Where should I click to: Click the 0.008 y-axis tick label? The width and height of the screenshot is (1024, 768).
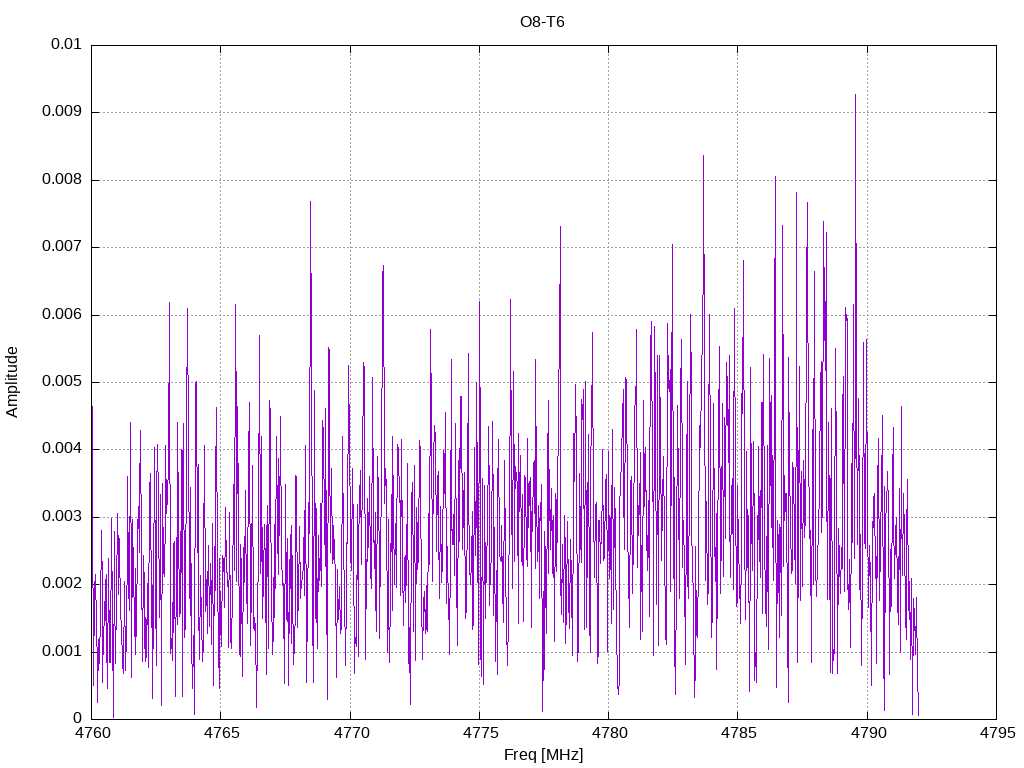(62, 179)
